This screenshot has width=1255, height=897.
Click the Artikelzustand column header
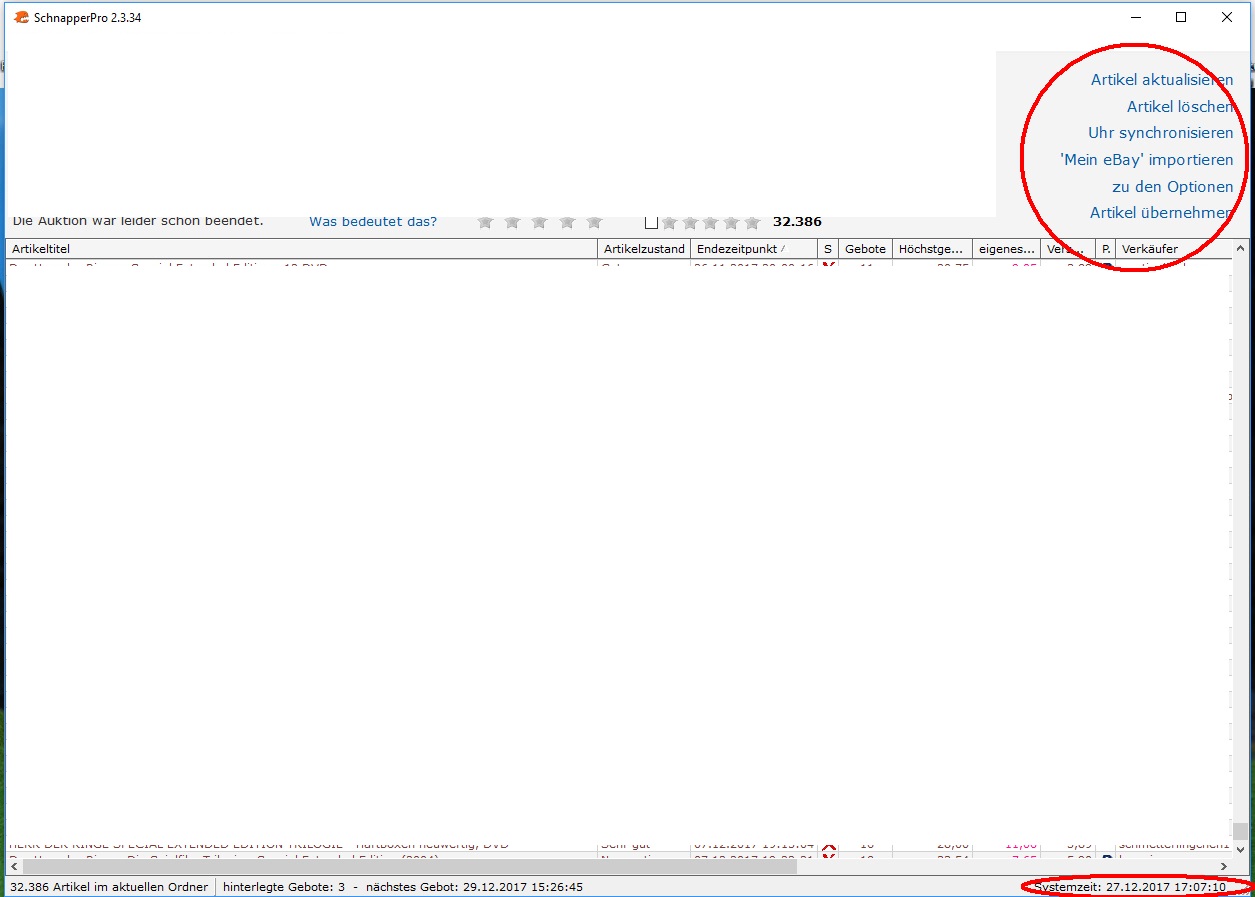644,249
